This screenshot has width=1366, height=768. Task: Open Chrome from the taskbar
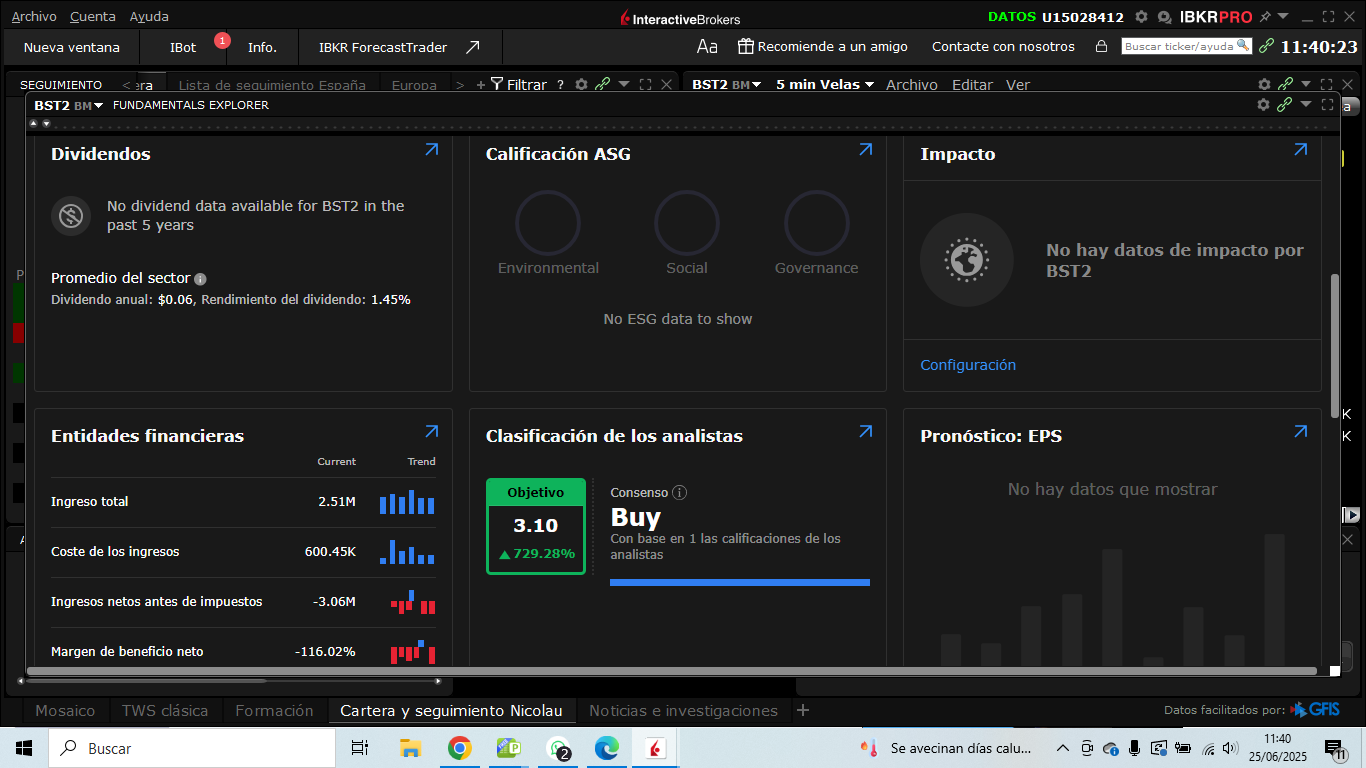(x=459, y=748)
